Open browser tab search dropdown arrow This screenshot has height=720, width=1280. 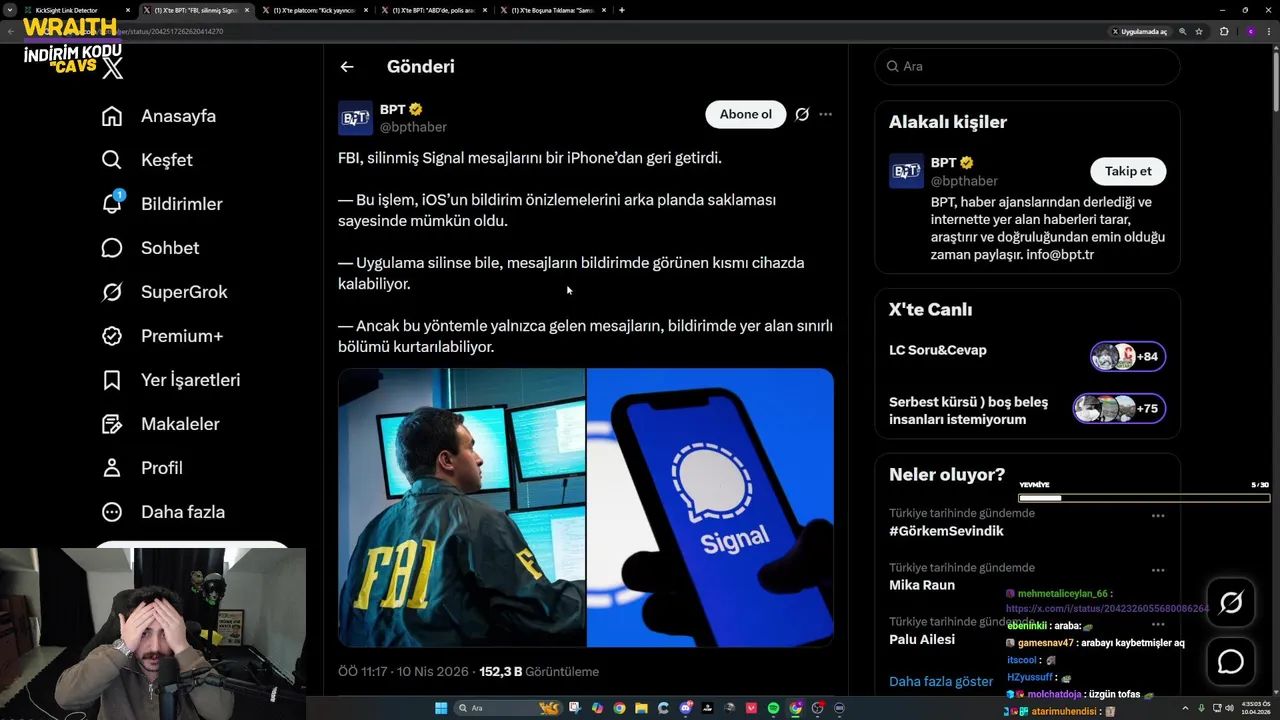[x=9, y=10]
